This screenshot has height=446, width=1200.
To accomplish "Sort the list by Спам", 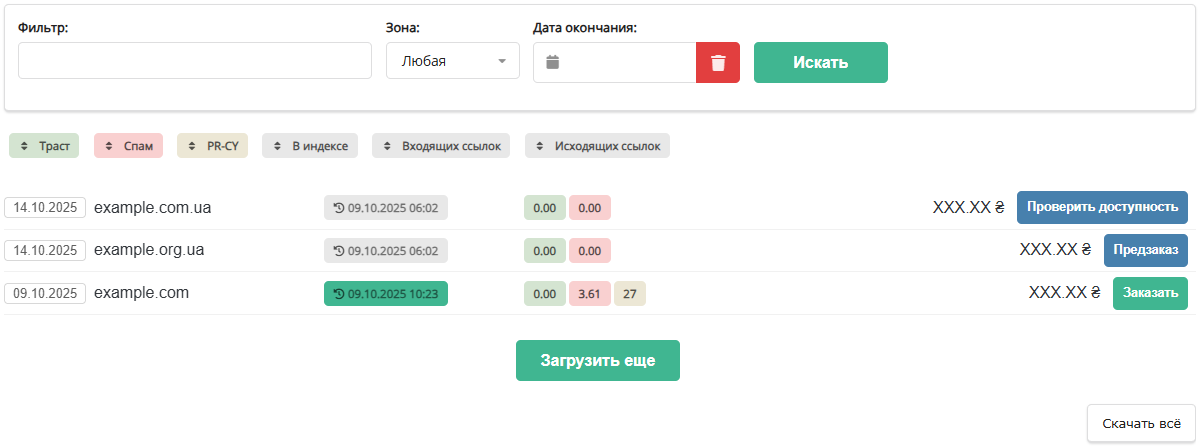I will (128, 146).
